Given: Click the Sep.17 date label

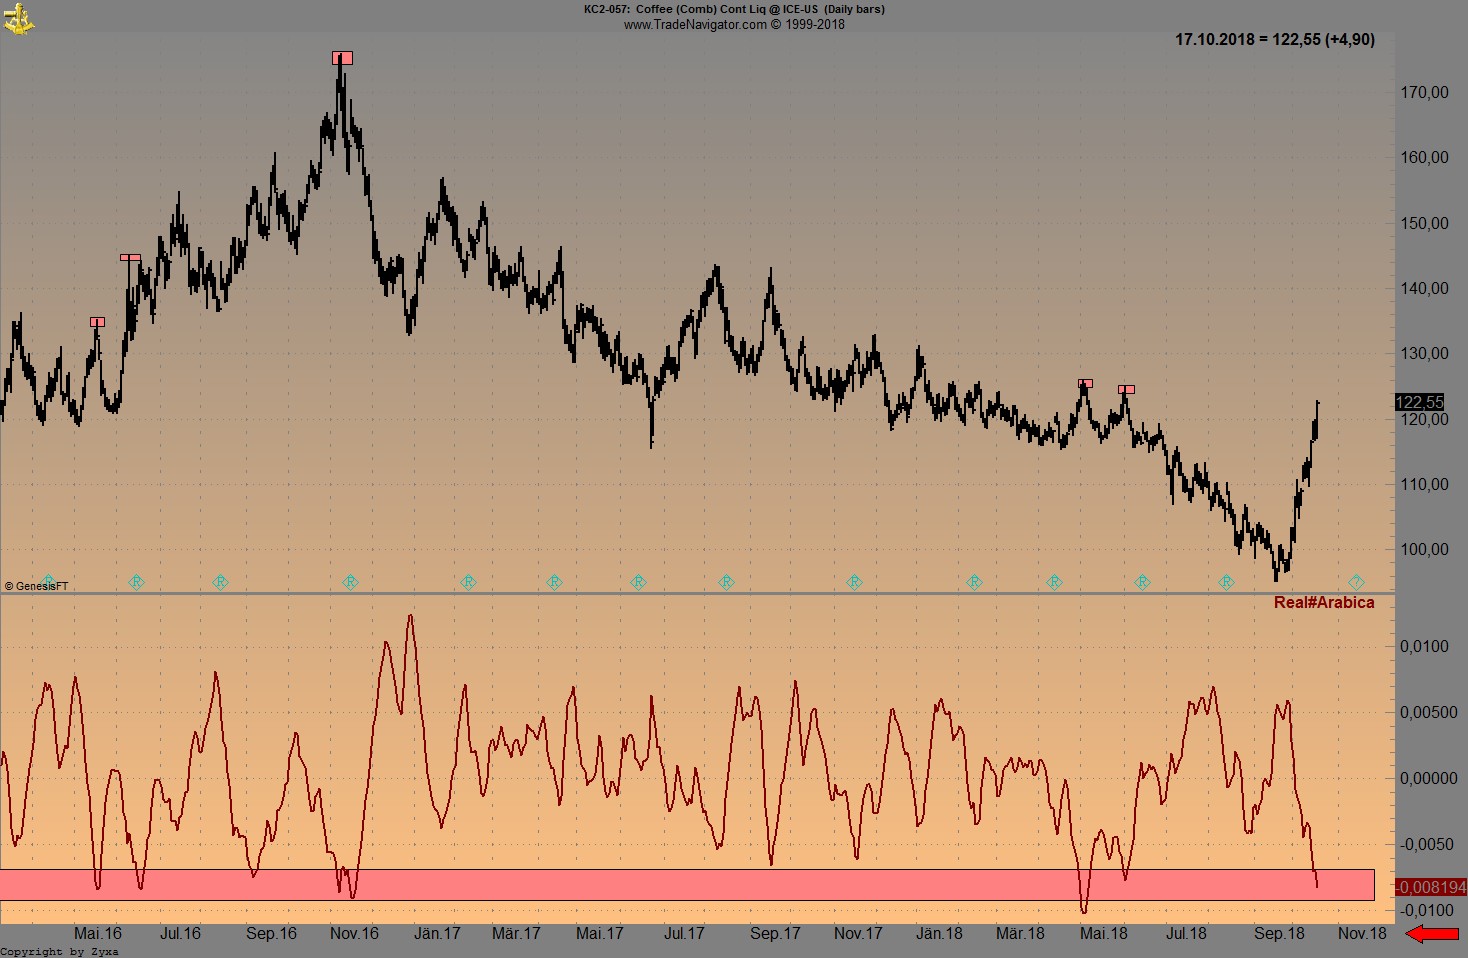Looking at the screenshot, I should pos(775,933).
